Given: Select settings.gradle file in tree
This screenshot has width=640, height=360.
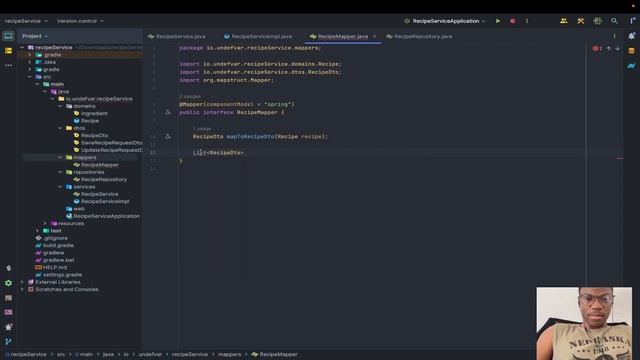Looking at the screenshot, I should 58,275.
